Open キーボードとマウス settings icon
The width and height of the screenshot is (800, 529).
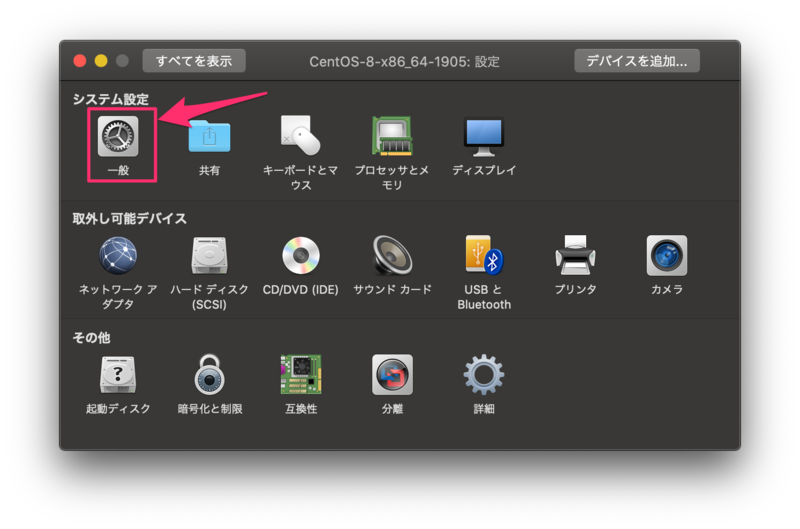(301, 135)
